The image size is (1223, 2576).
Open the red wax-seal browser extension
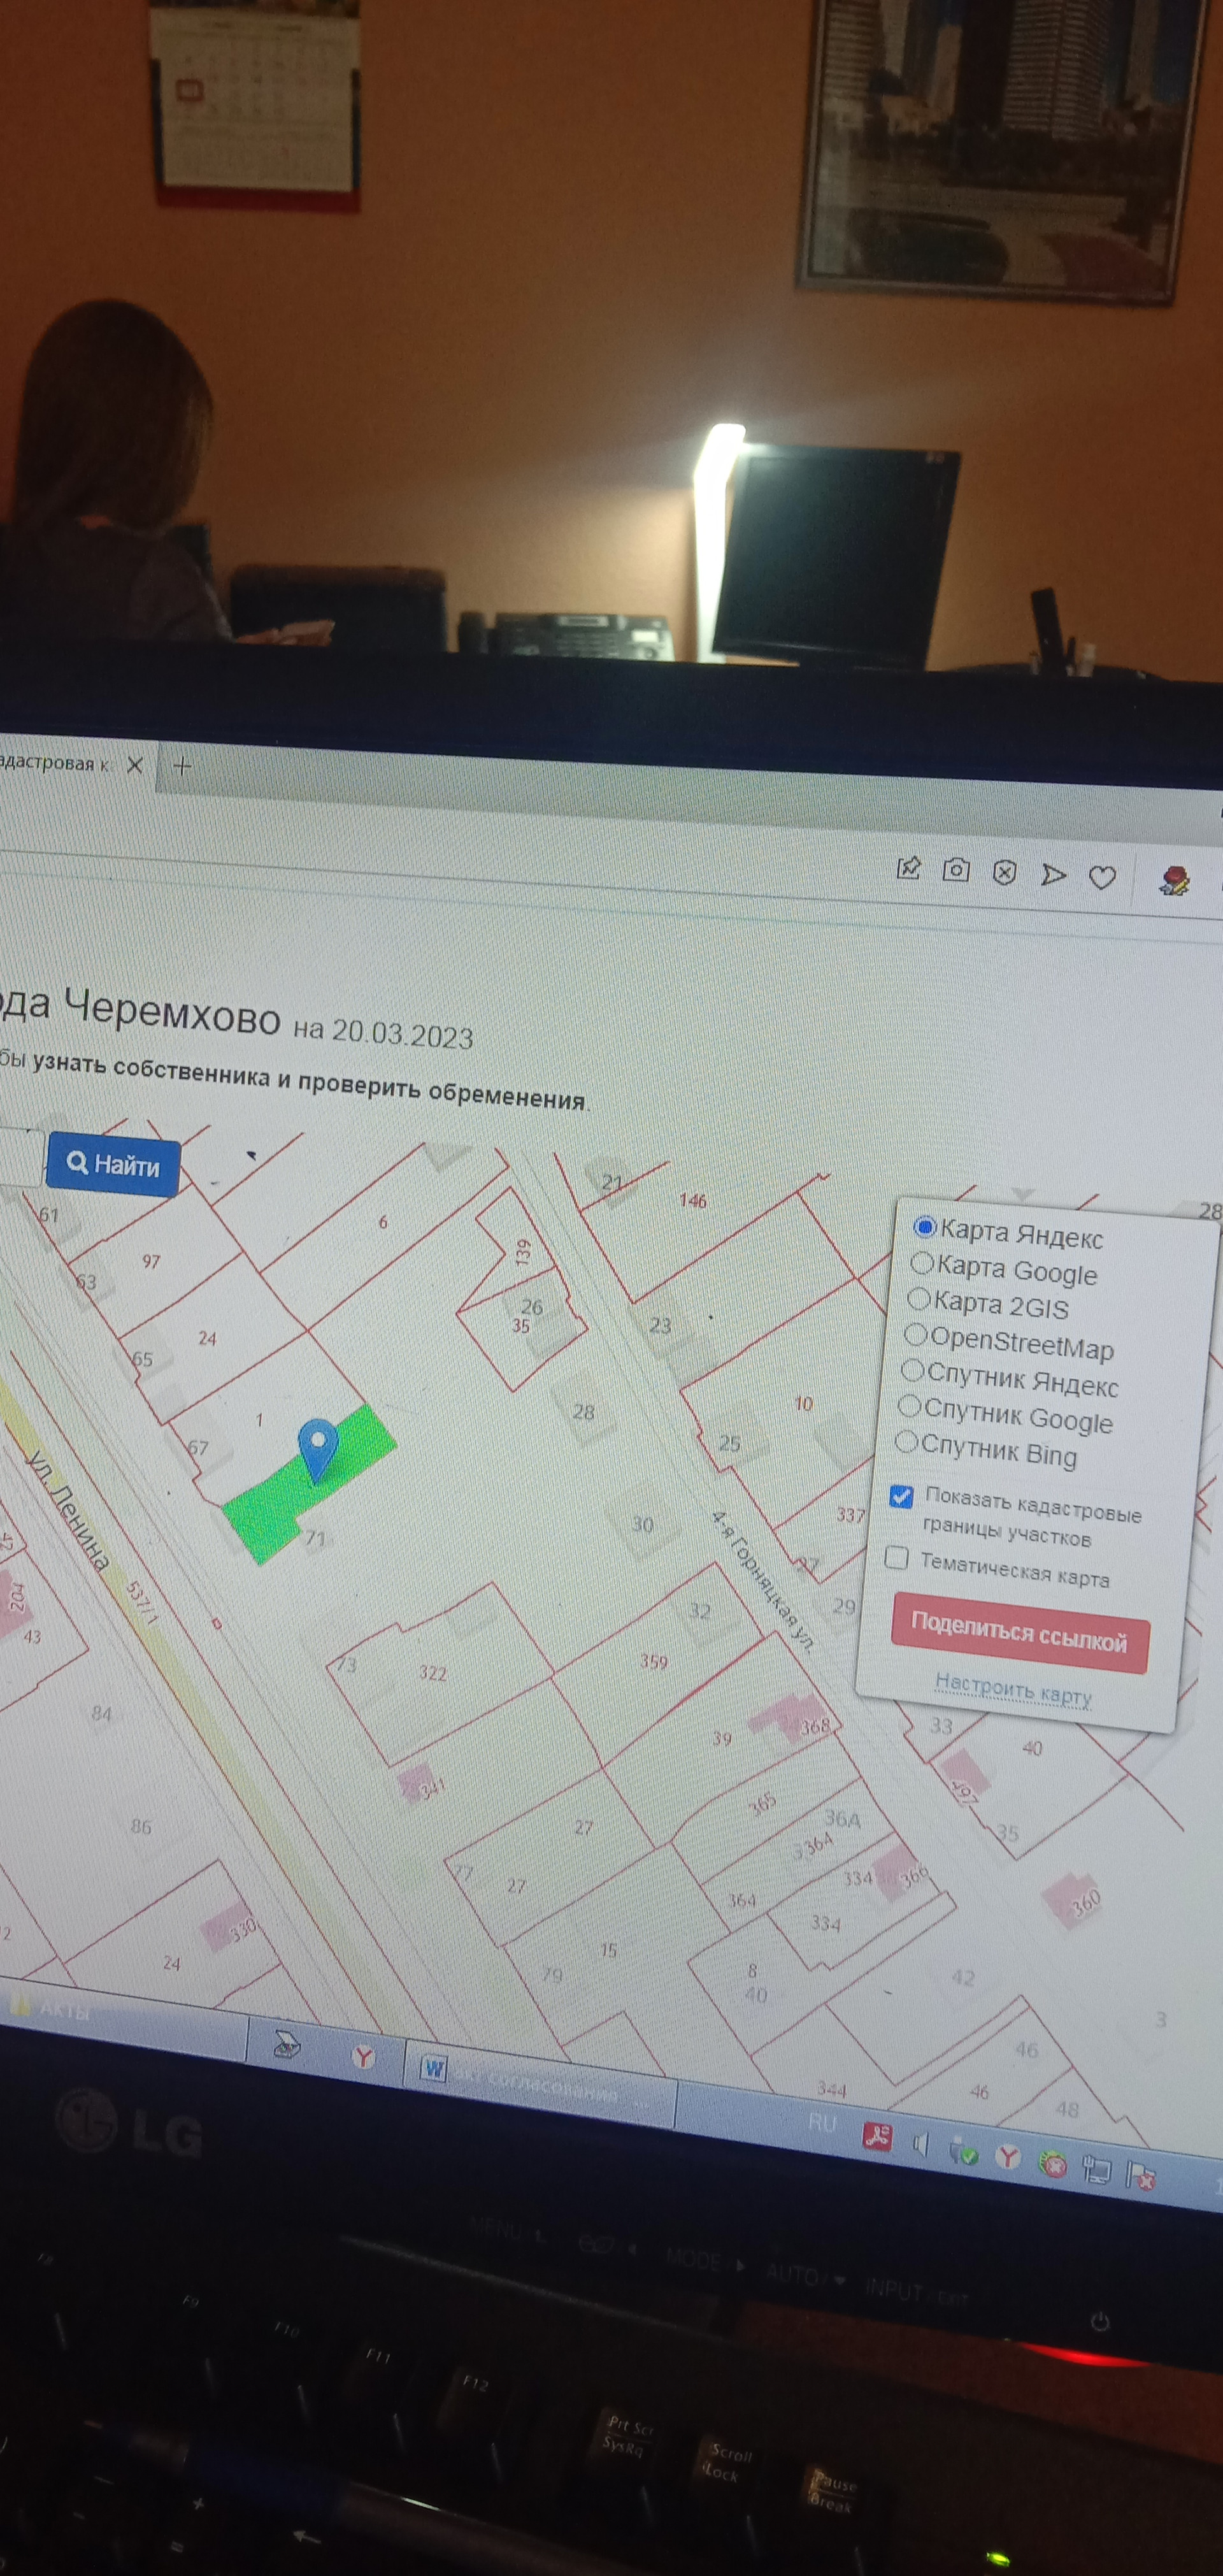(1175, 880)
